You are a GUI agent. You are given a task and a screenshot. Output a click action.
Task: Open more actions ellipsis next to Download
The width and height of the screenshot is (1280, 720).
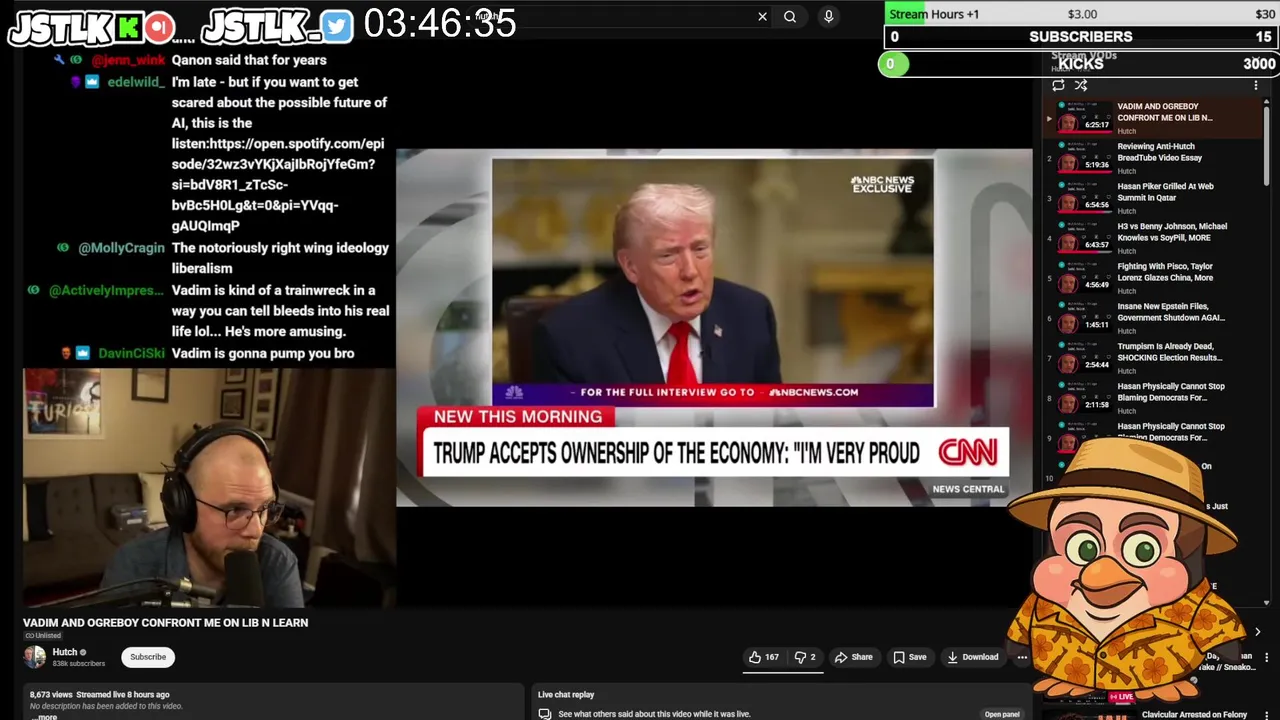(1022, 657)
